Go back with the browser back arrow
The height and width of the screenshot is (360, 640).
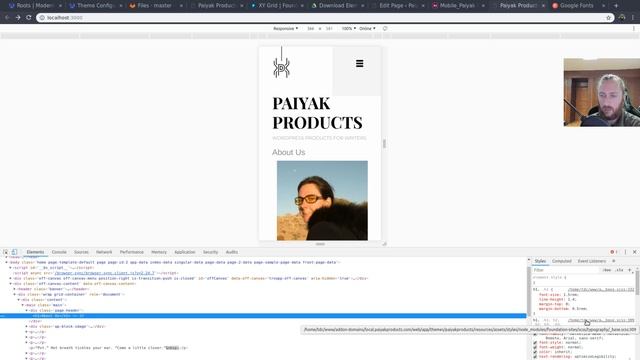7,18
